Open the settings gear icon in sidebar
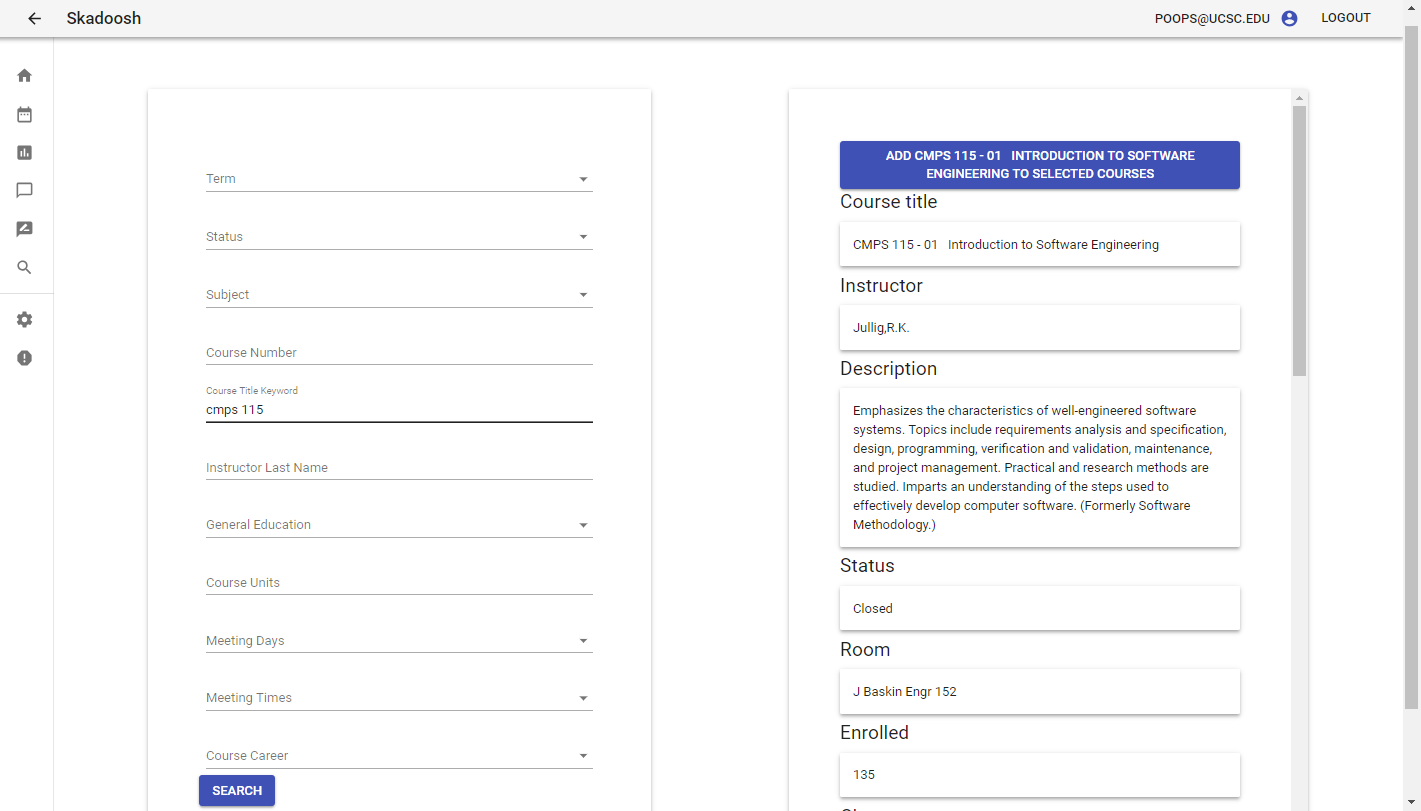The height and width of the screenshot is (811, 1421). pos(25,320)
